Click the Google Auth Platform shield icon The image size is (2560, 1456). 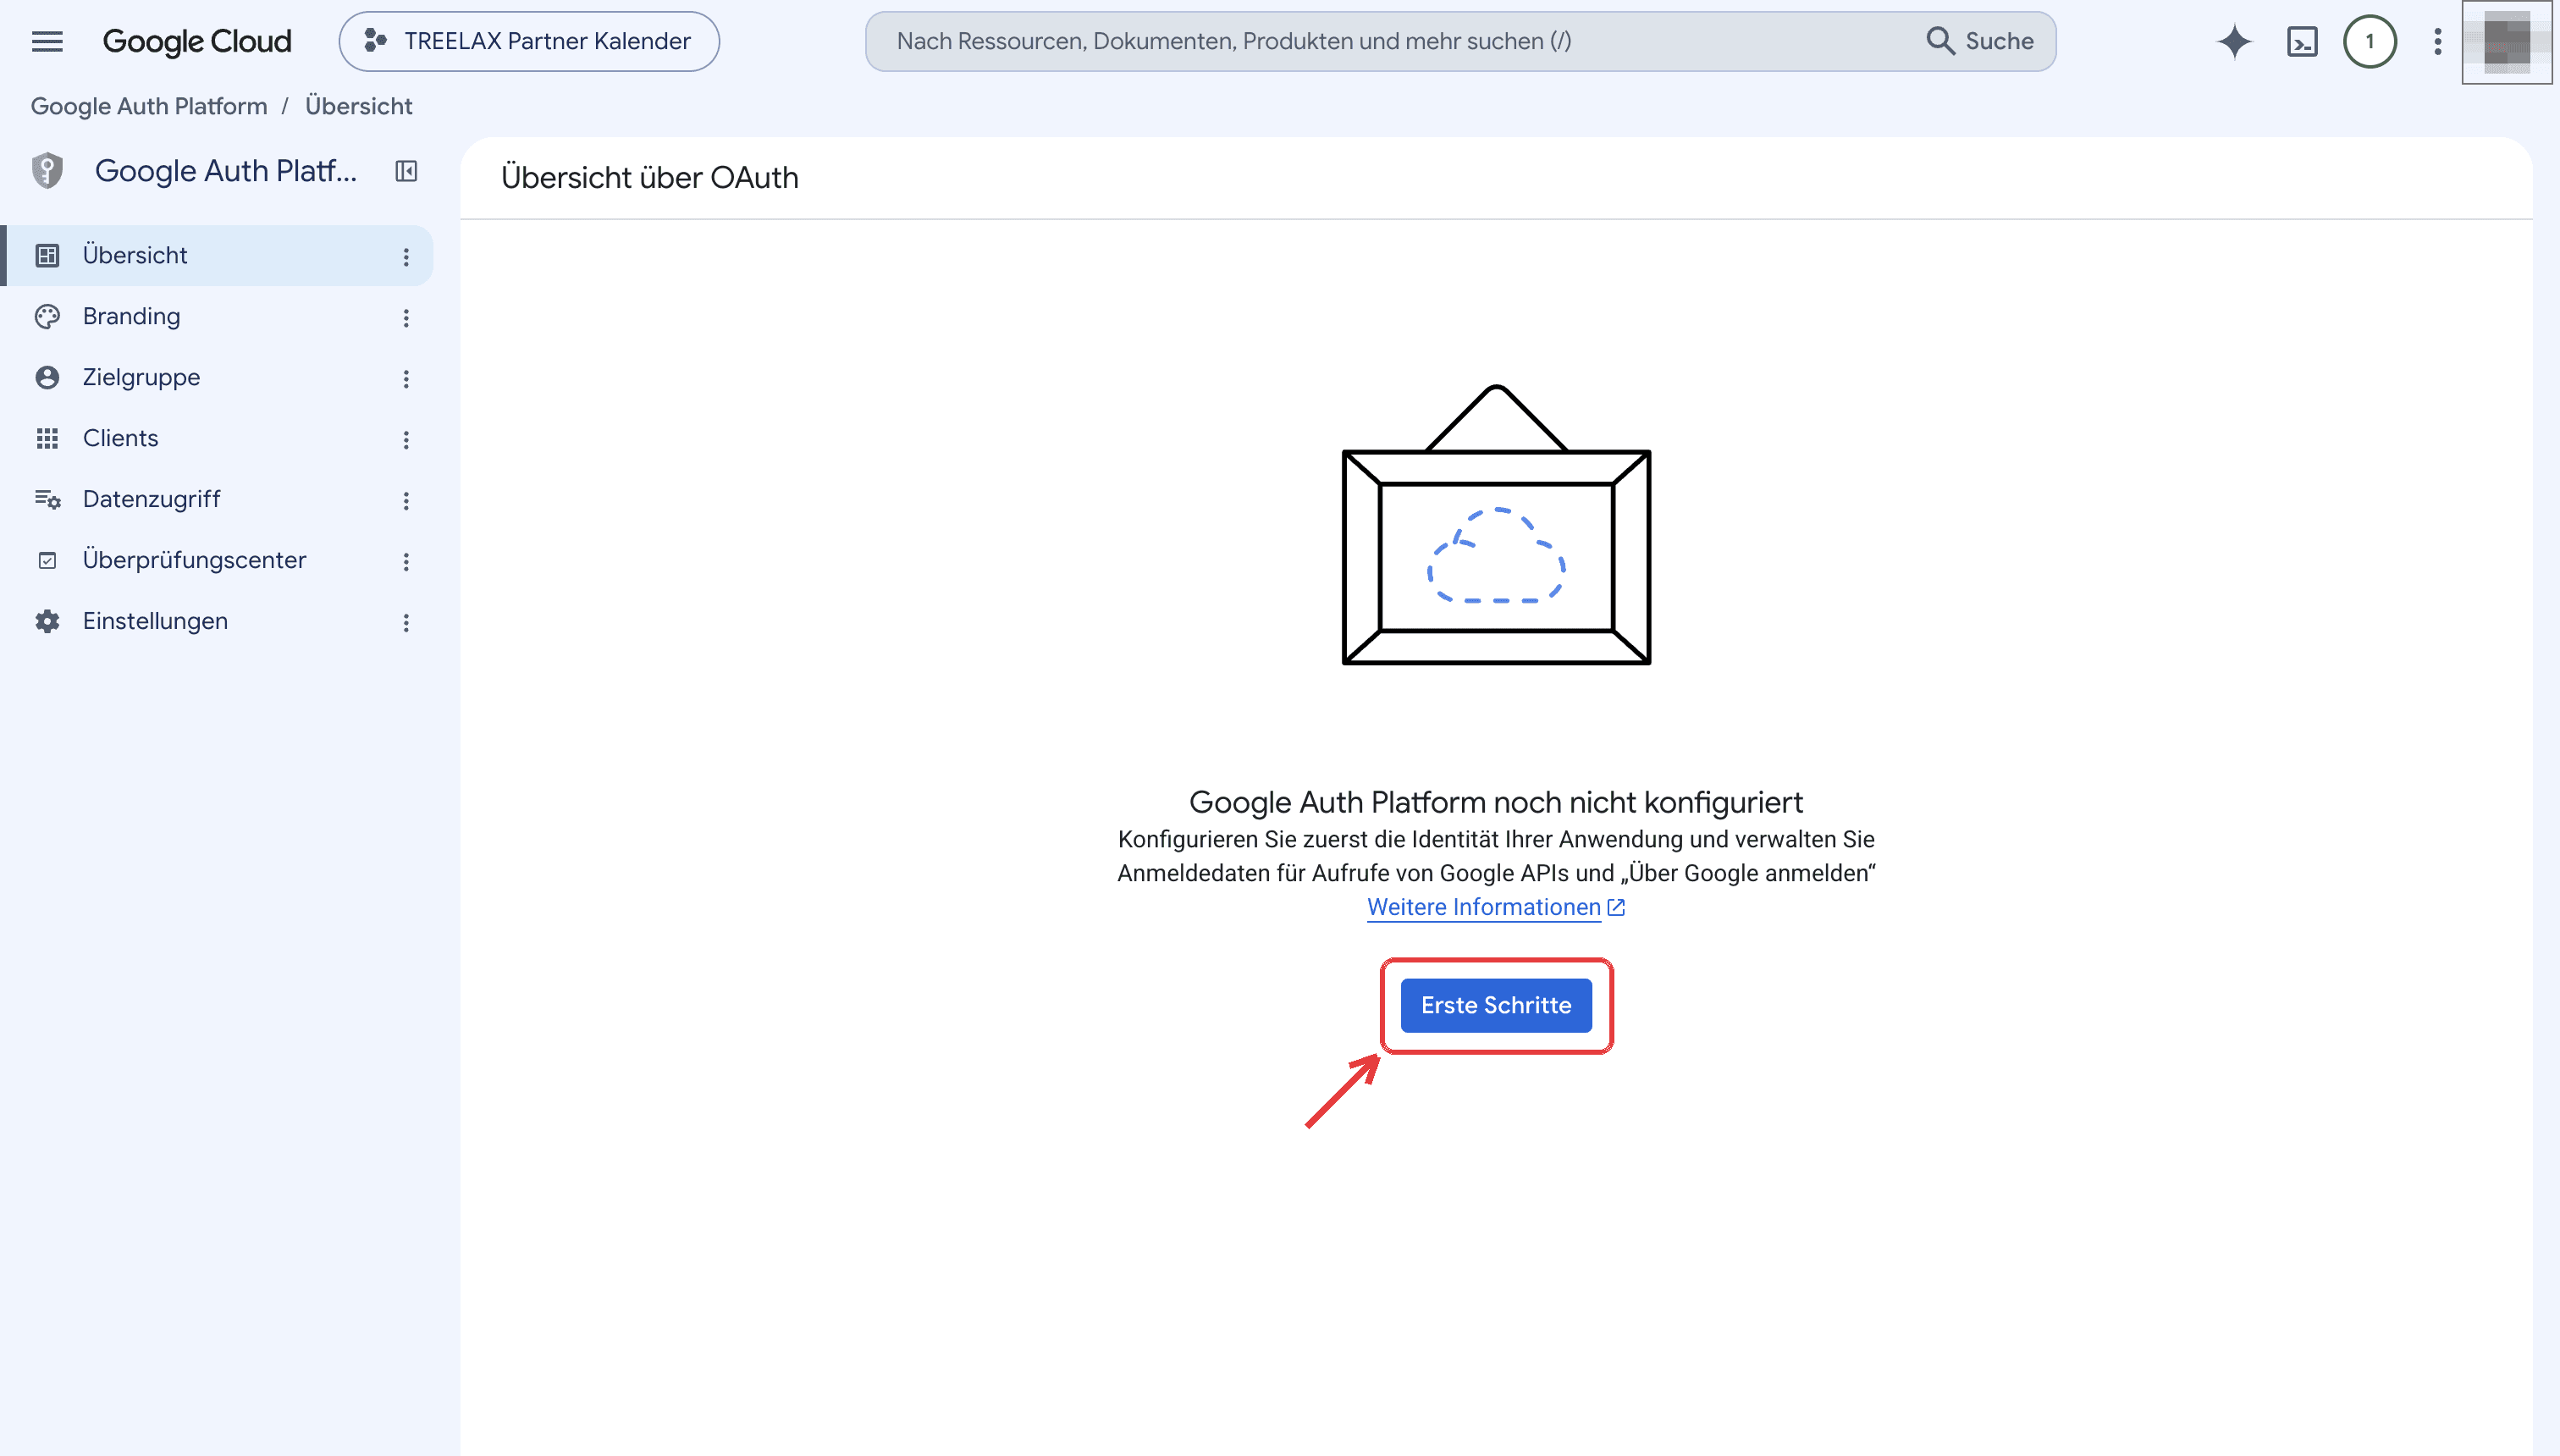(47, 171)
